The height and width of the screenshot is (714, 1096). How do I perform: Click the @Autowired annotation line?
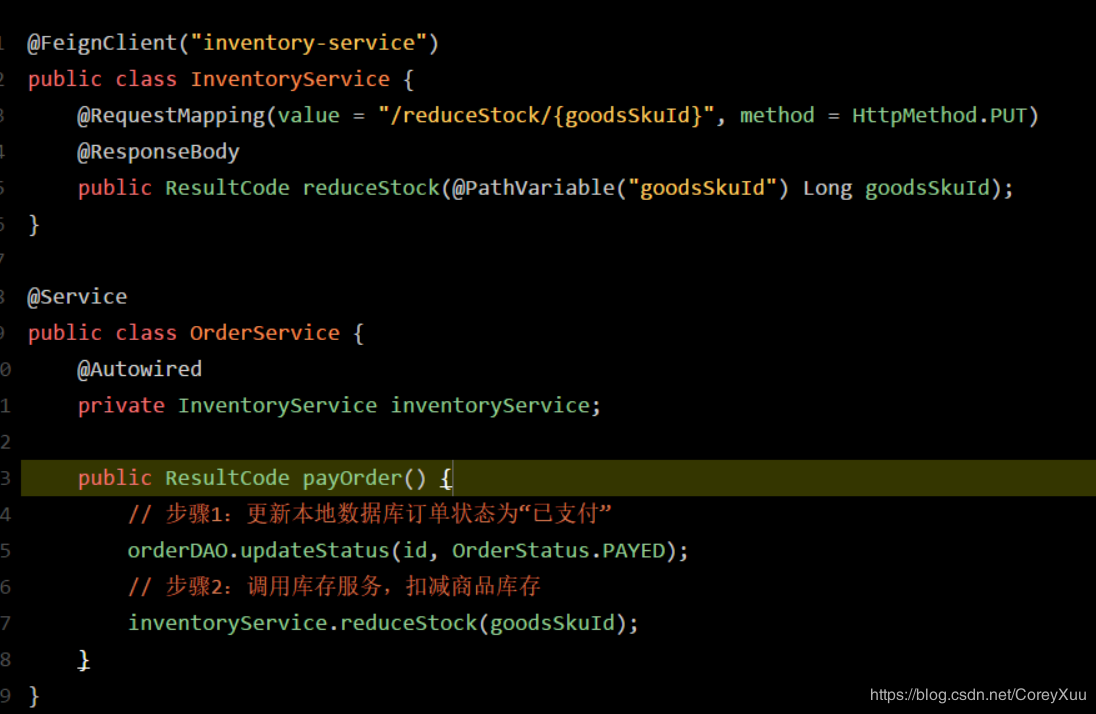(x=139, y=369)
